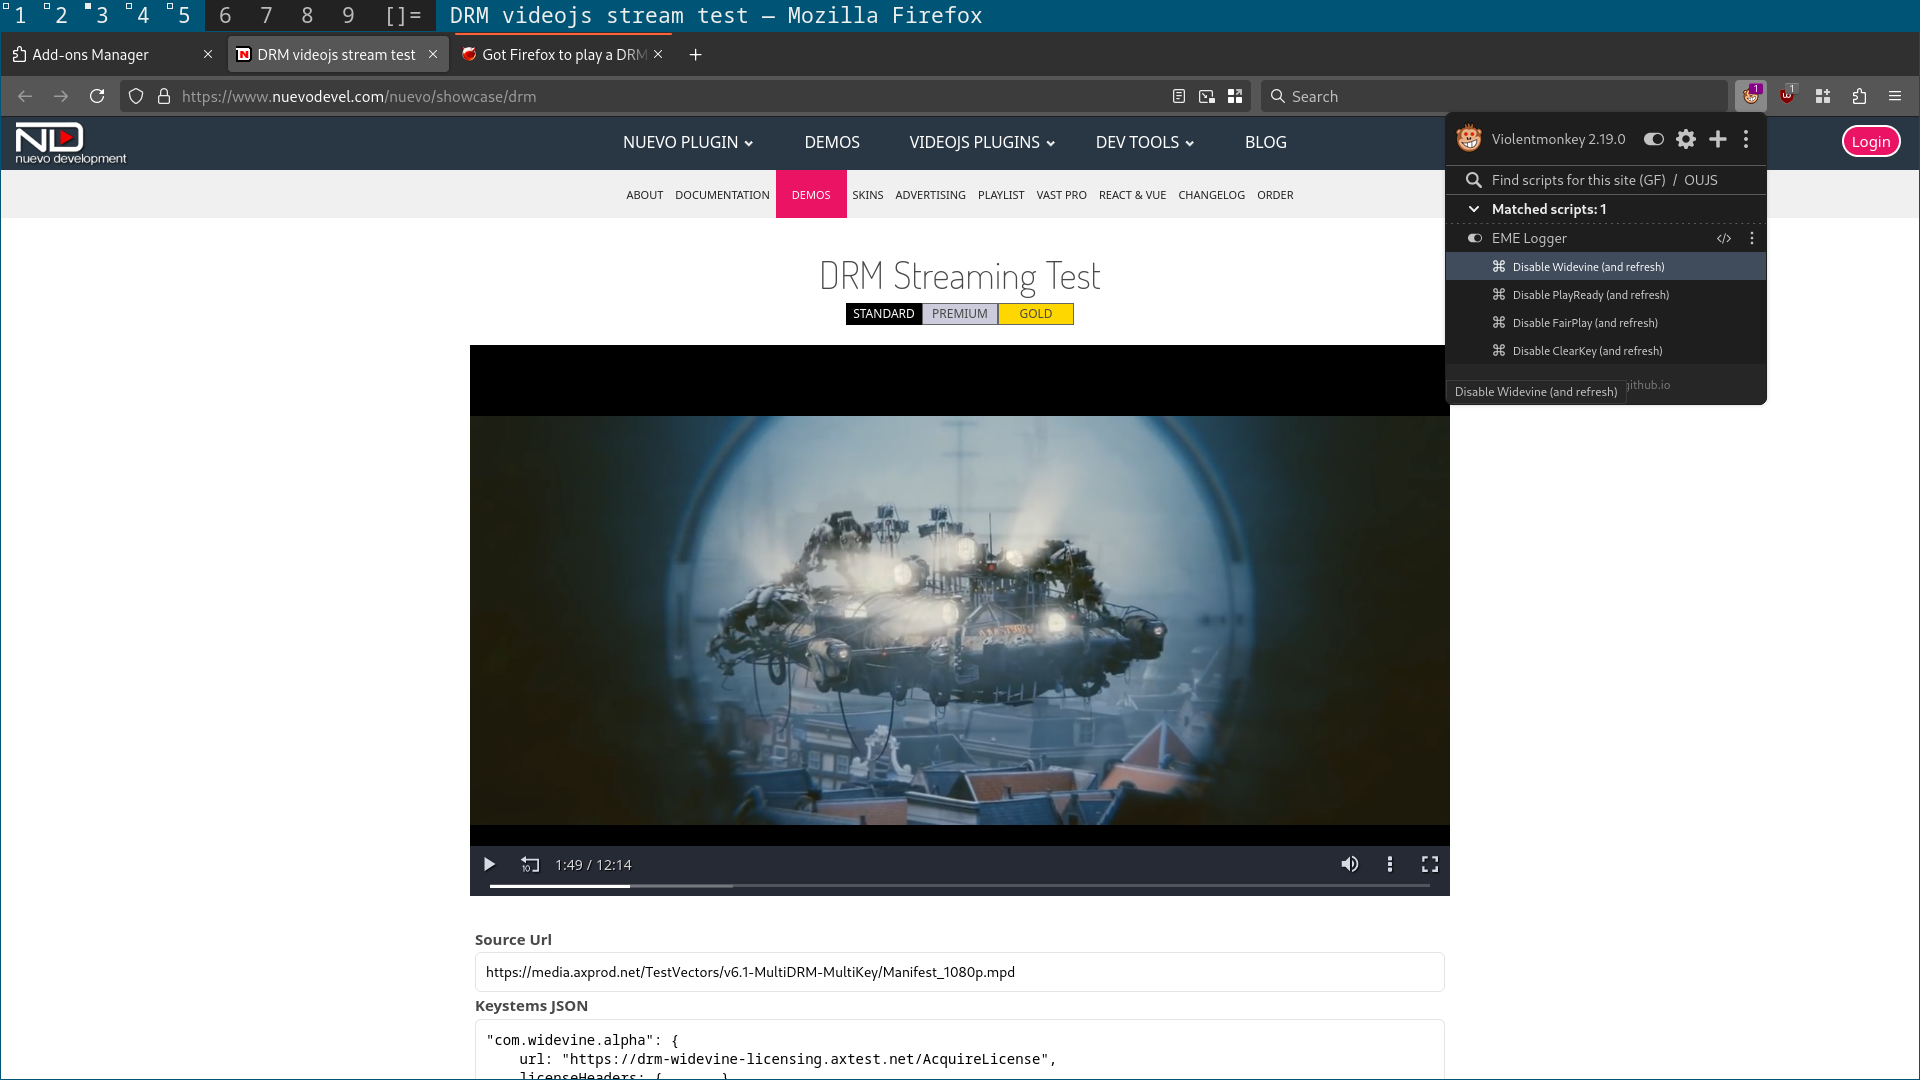Open the uBlock Origin toolbar icon

click(1787, 95)
